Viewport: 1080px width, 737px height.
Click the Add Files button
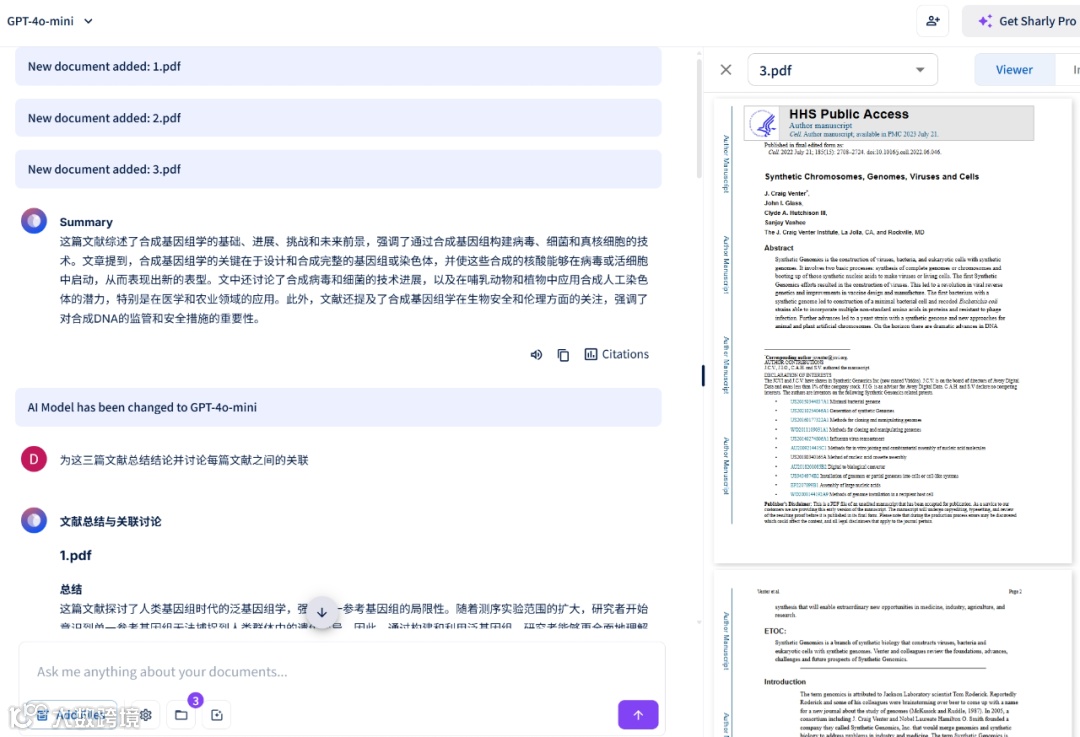73,715
